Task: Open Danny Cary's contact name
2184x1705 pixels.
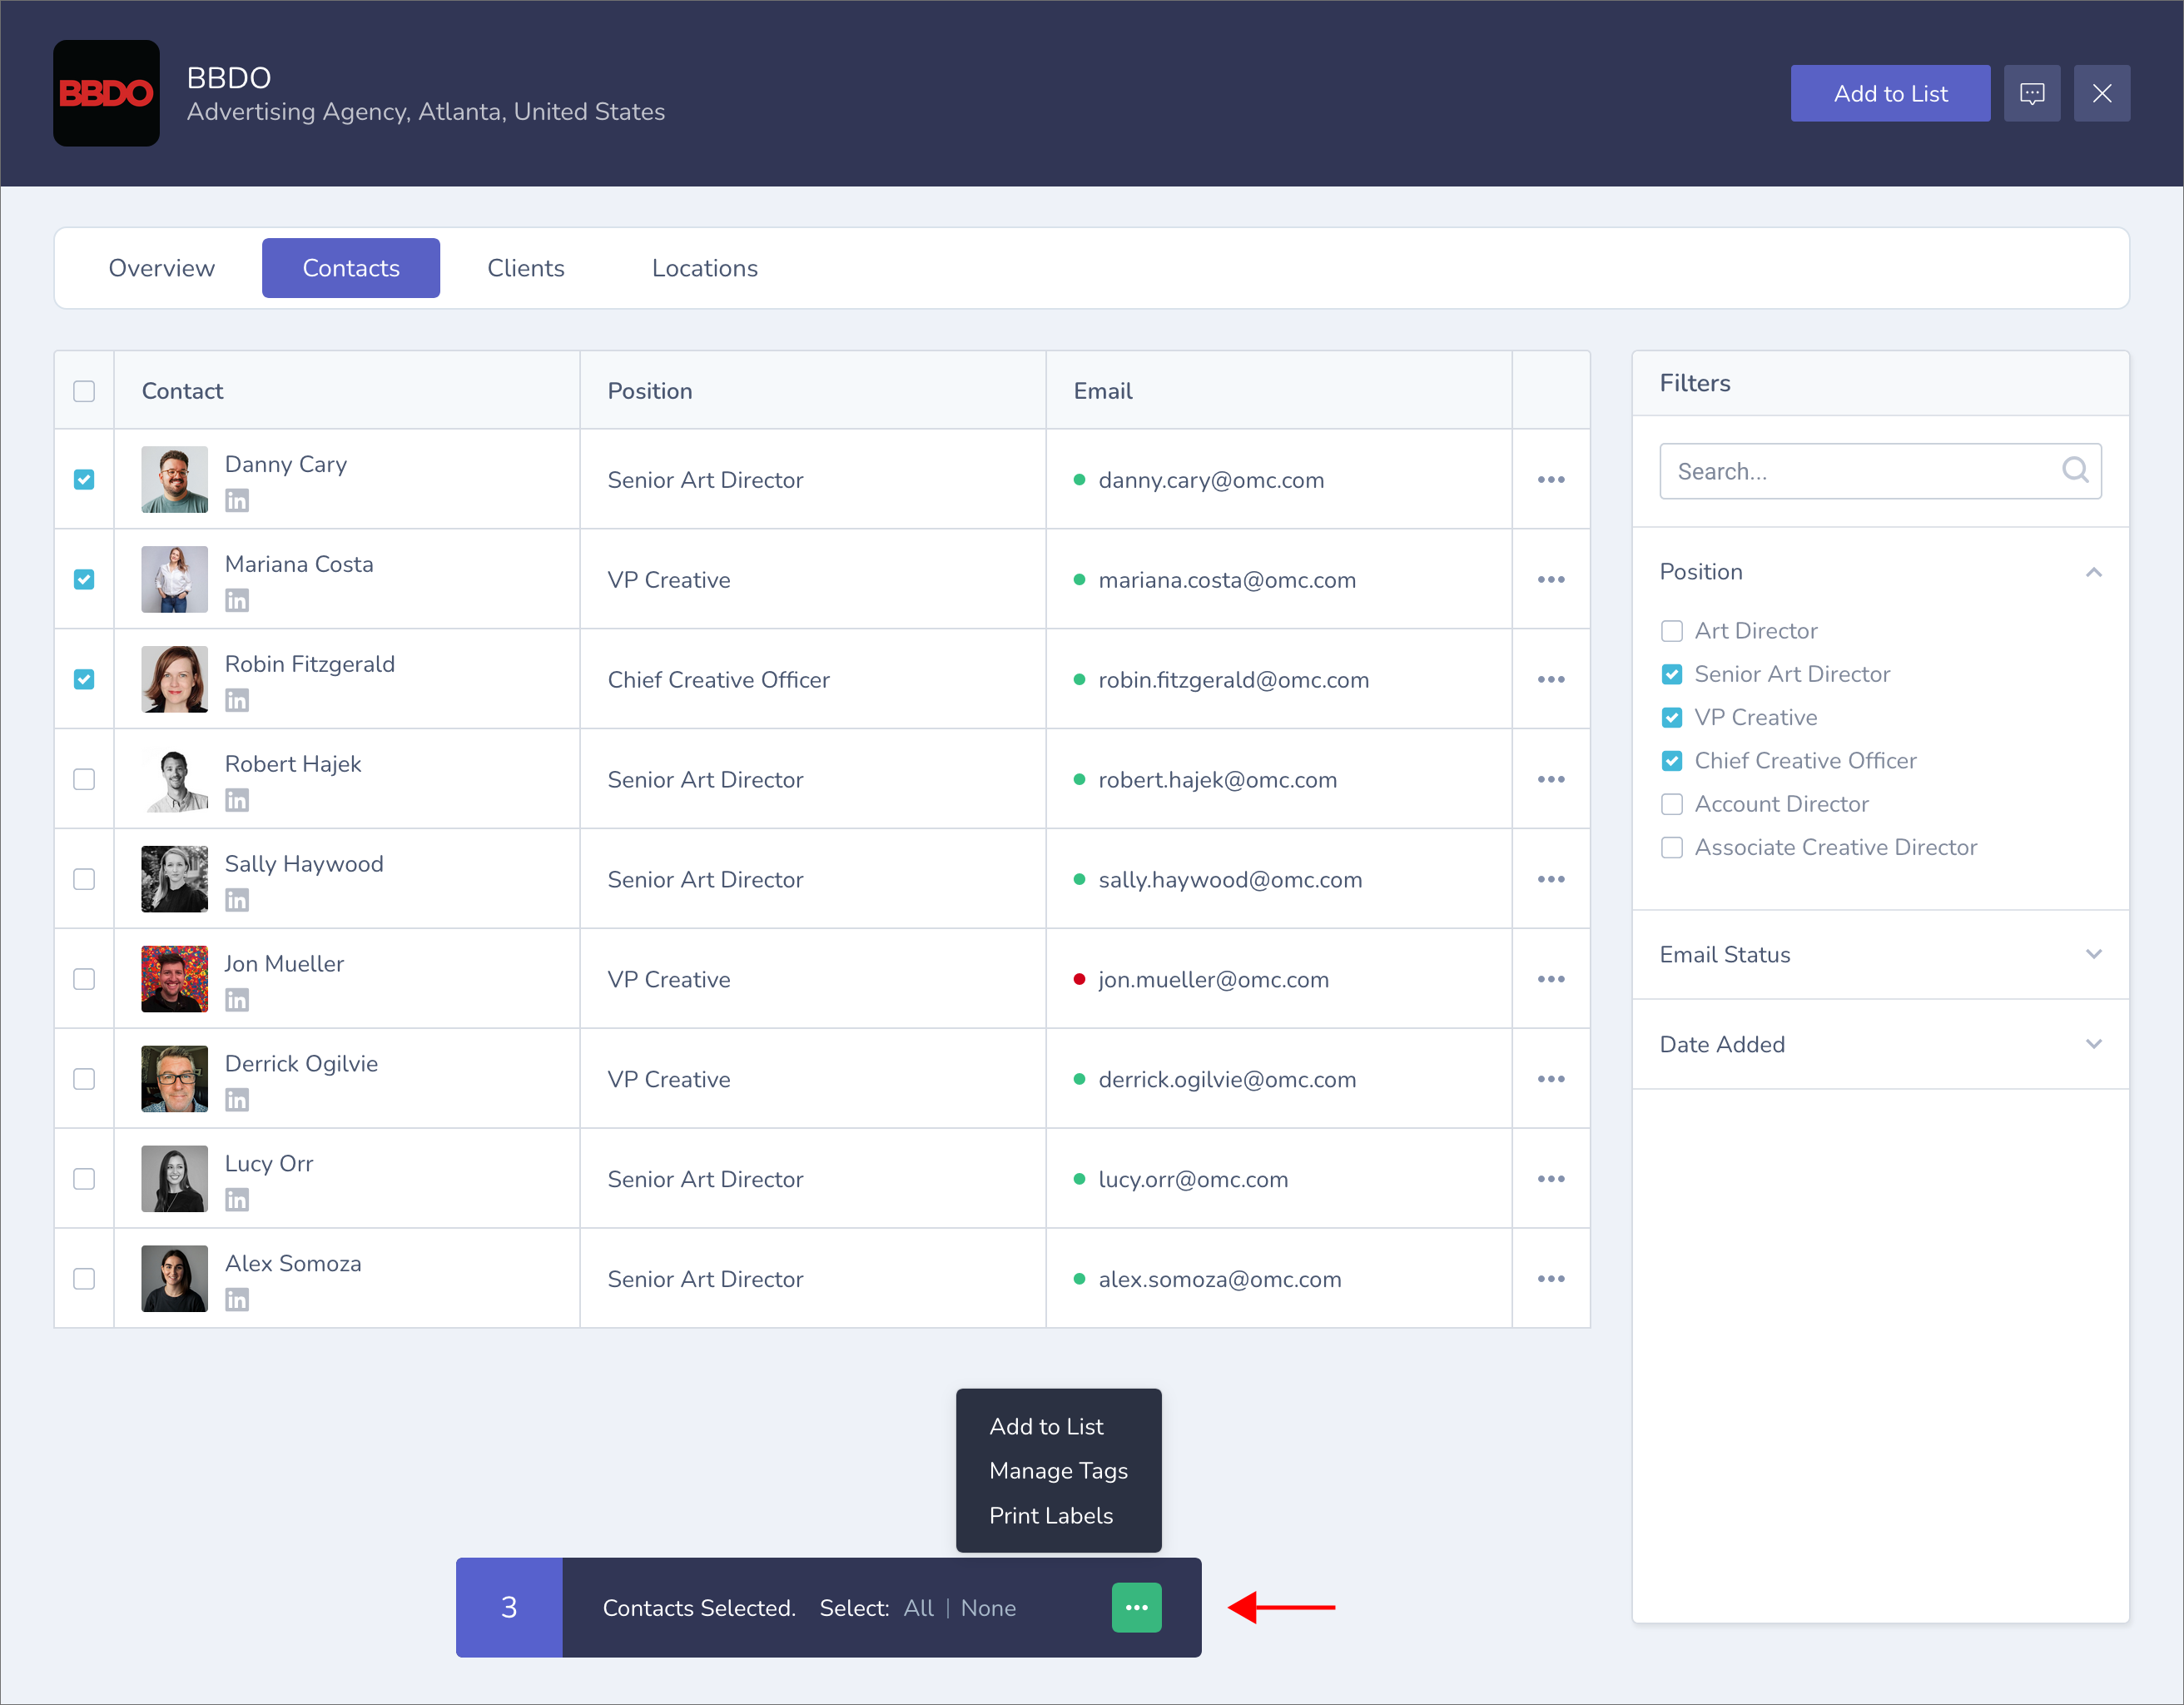Action: 286,464
